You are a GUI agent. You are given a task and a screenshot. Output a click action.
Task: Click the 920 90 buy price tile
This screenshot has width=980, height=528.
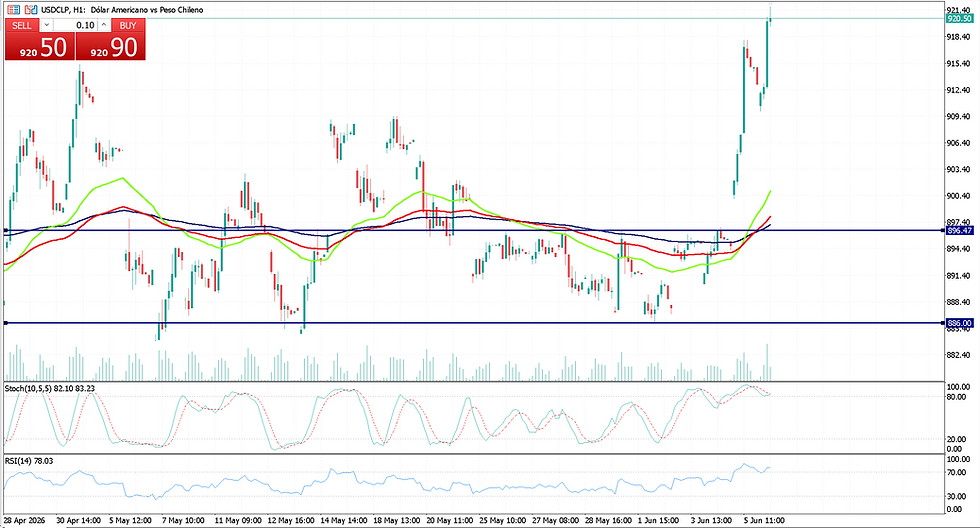coord(111,46)
